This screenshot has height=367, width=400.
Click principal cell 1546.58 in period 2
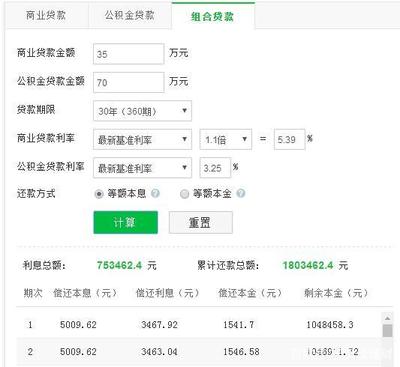tap(241, 352)
